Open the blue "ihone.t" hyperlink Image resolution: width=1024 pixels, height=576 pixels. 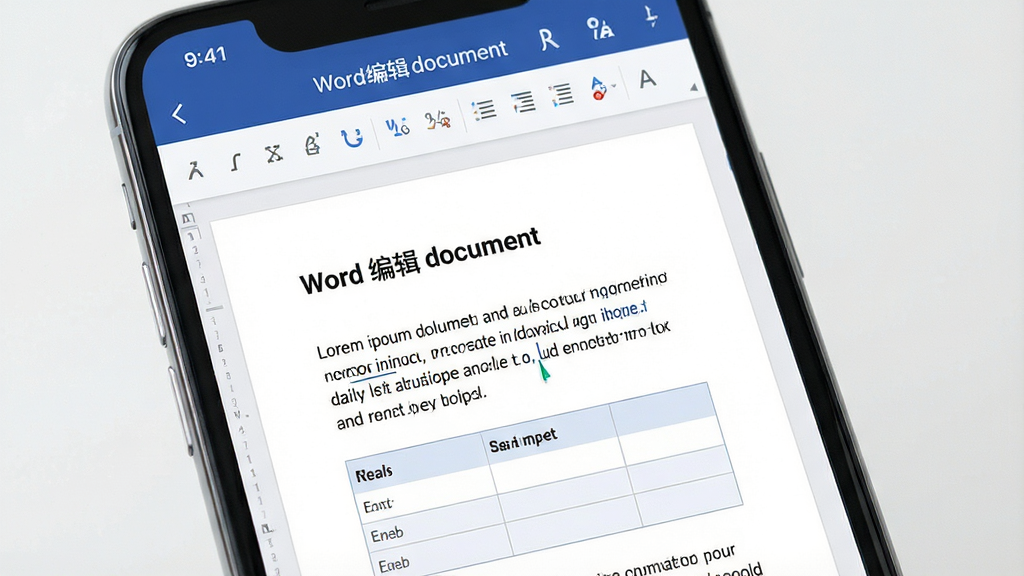(624, 312)
